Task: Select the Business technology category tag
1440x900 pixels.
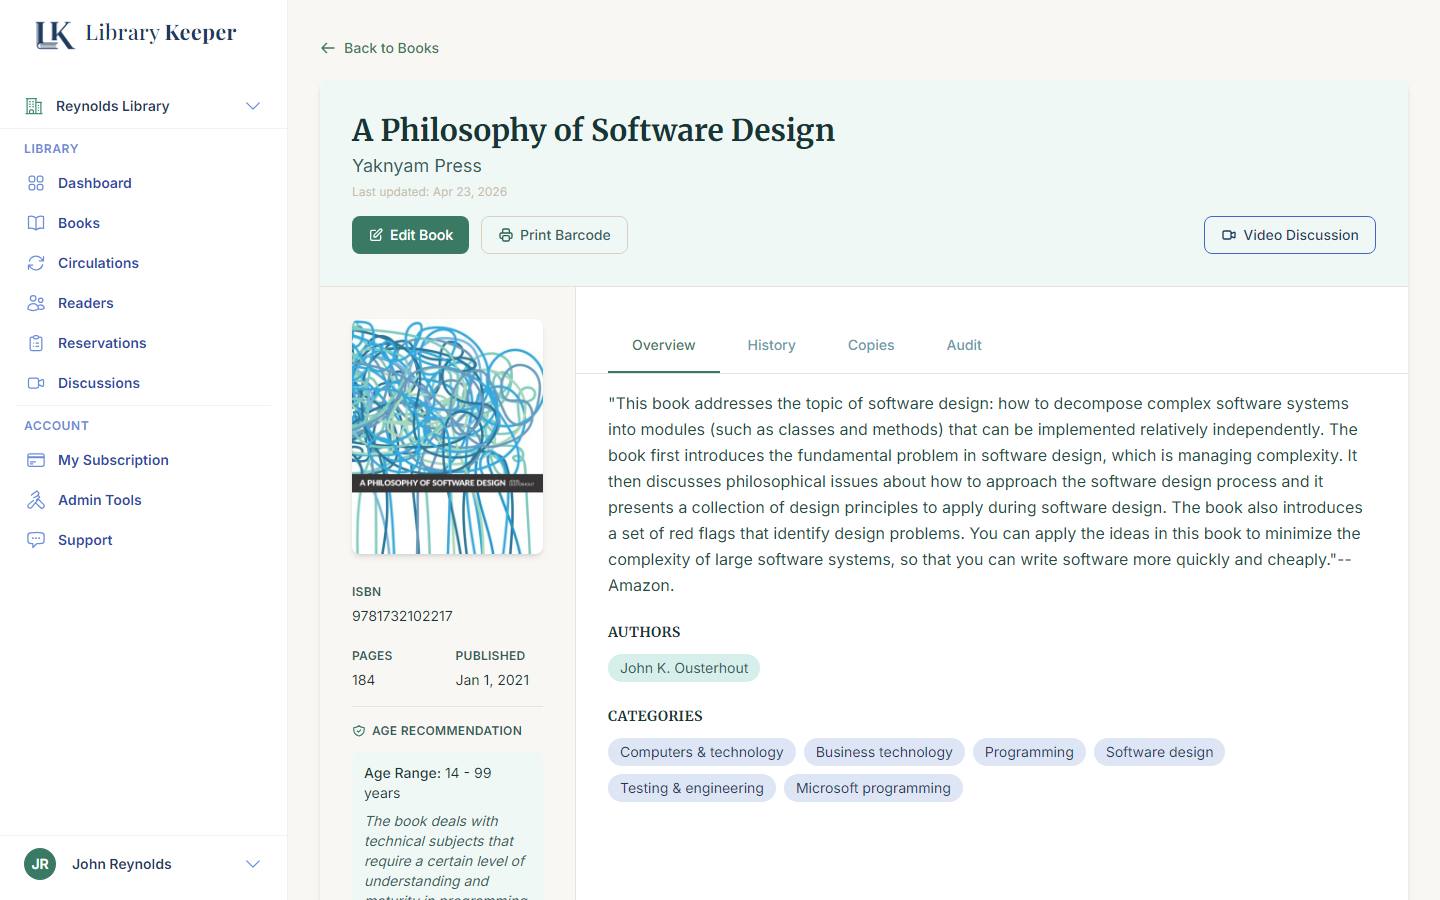Action: 884,752
